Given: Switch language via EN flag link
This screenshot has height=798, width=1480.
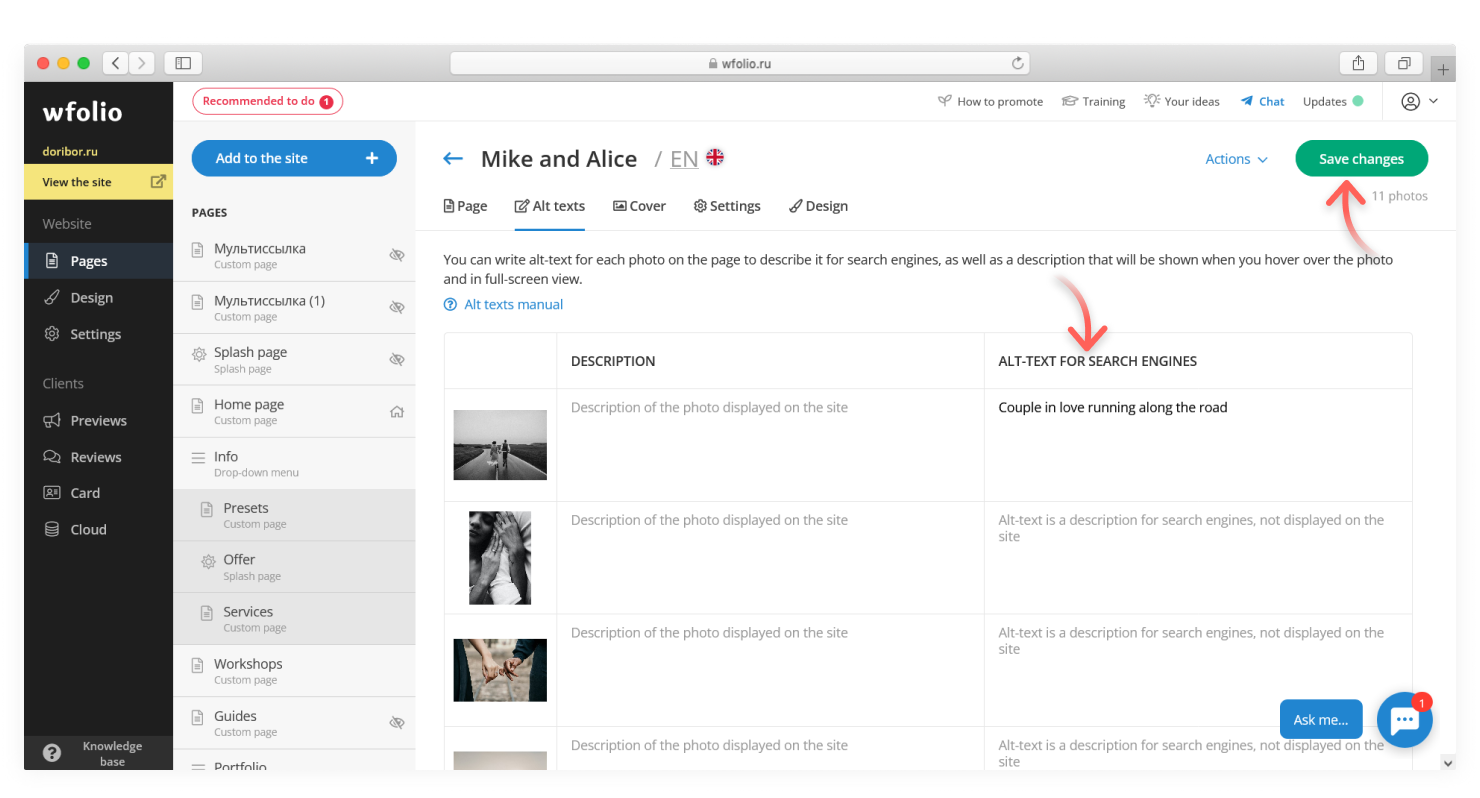Looking at the screenshot, I should [697, 158].
